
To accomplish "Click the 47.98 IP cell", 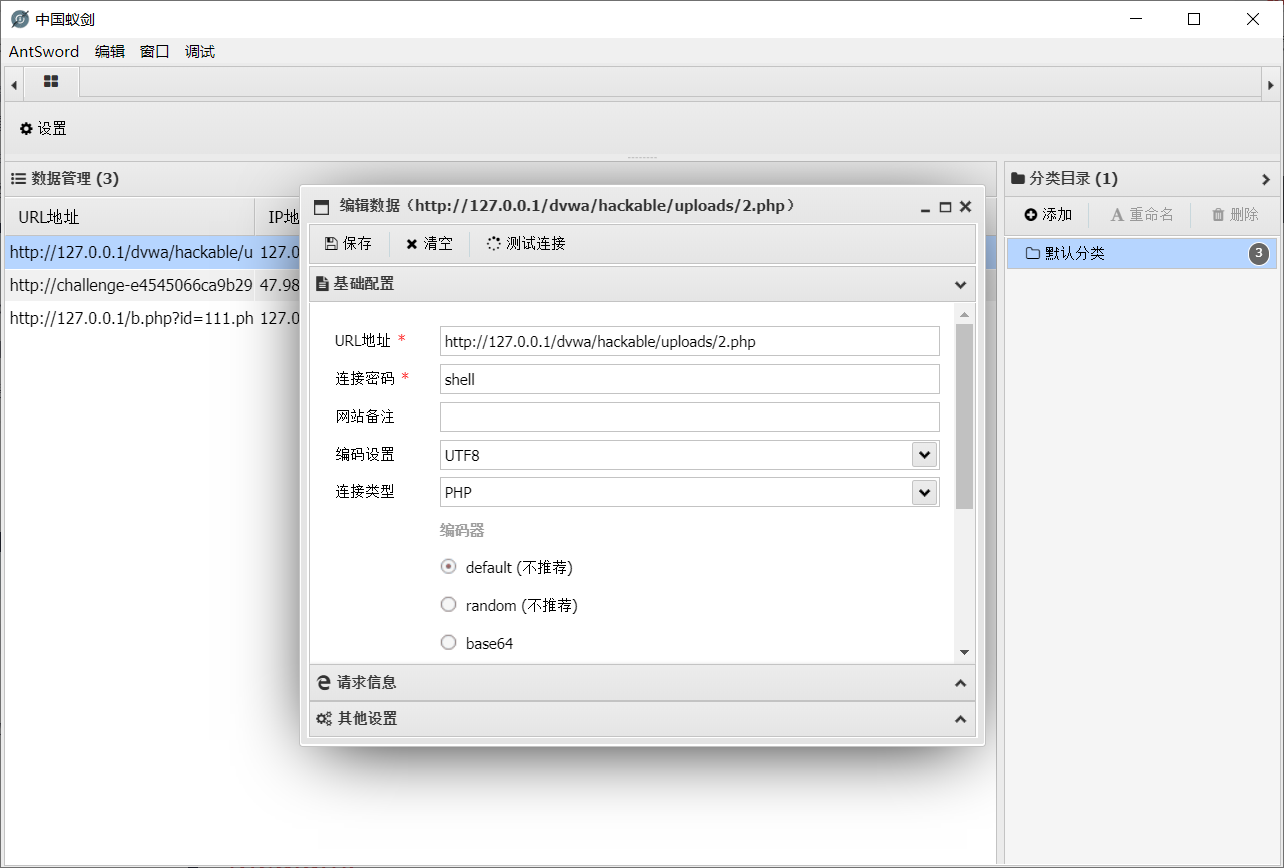I will click(x=279, y=285).
